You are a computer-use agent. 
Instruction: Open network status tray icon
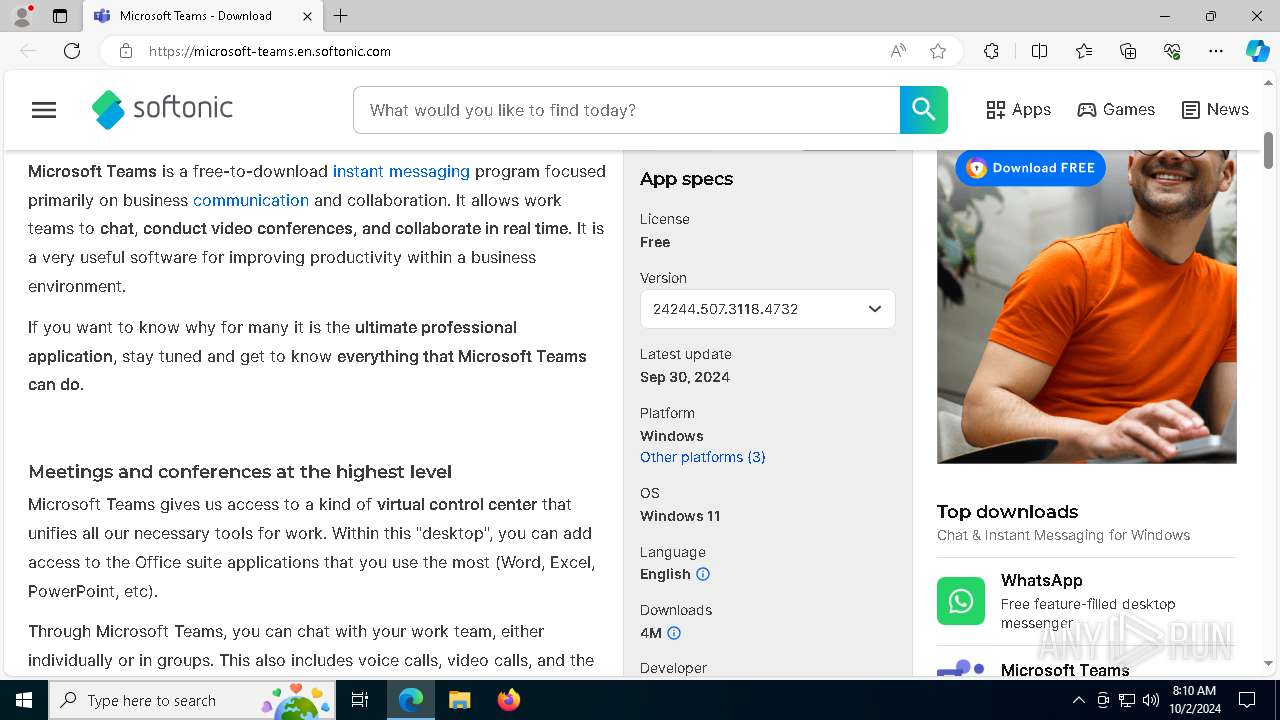click(x=1127, y=700)
